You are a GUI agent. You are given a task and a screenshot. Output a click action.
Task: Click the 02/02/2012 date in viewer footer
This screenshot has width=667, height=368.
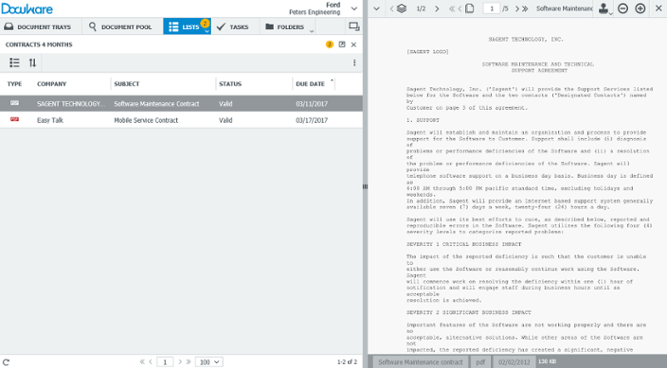[x=514, y=362]
